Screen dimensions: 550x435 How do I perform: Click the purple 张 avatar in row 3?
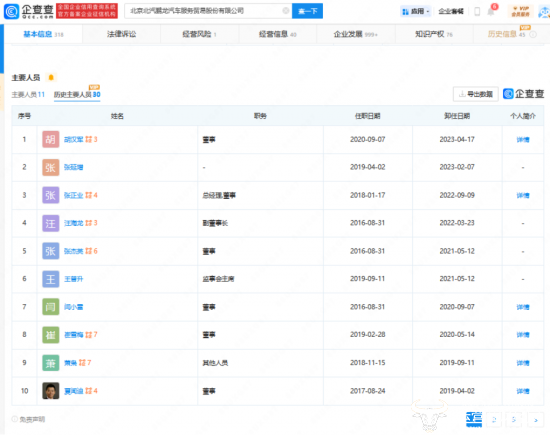coord(51,195)
